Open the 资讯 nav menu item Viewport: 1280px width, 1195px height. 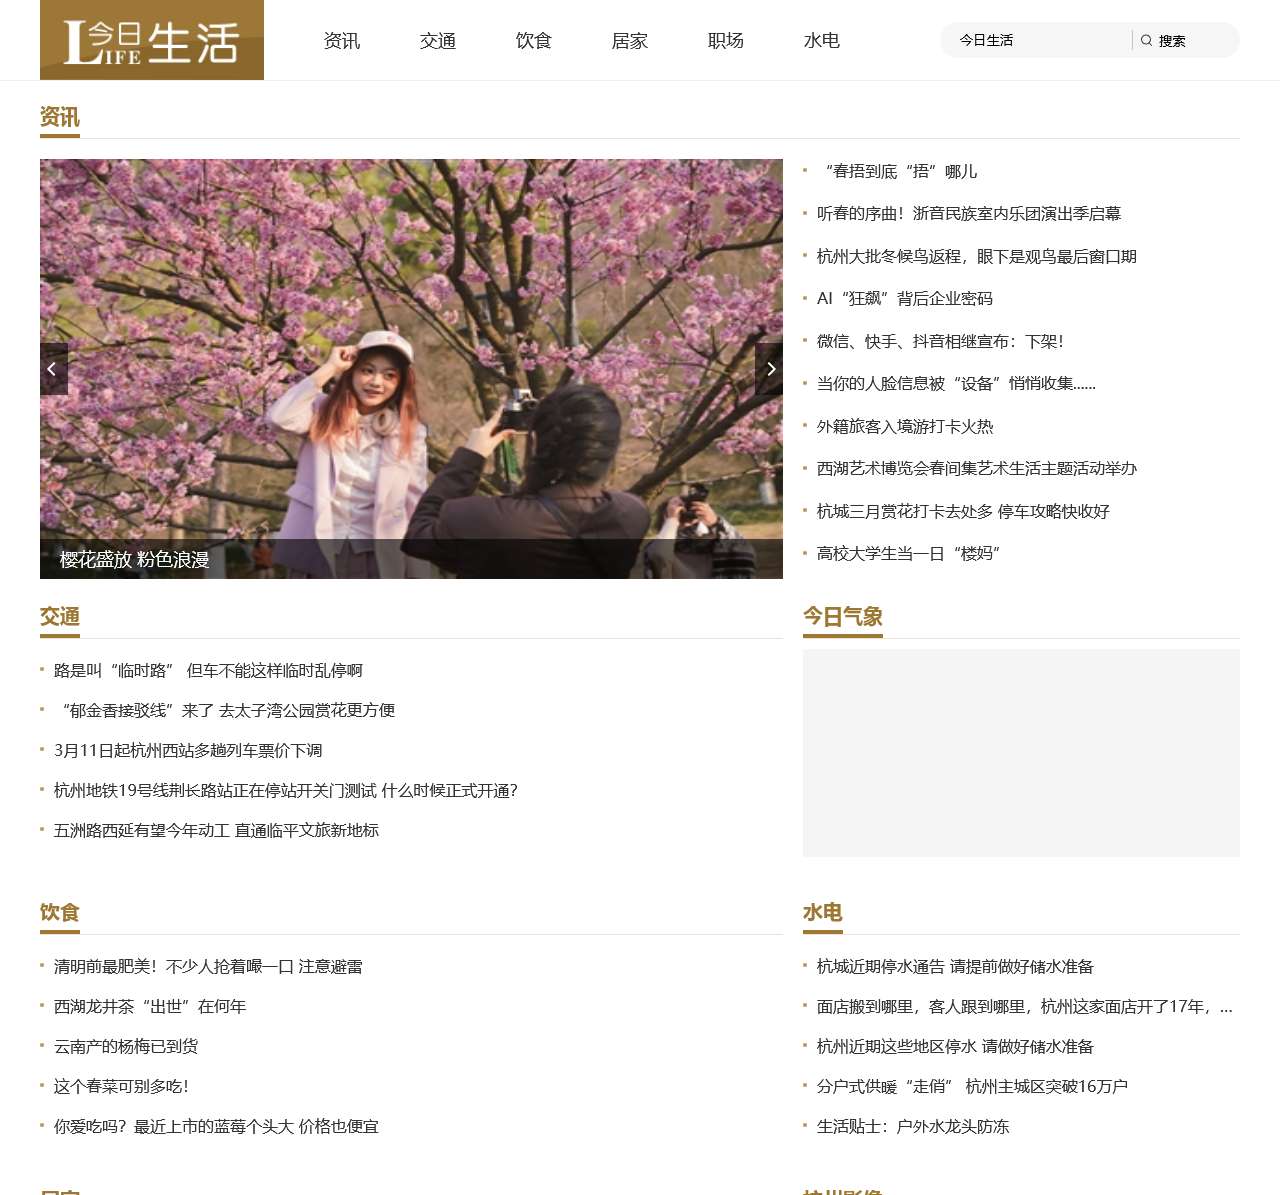[342, 41]
